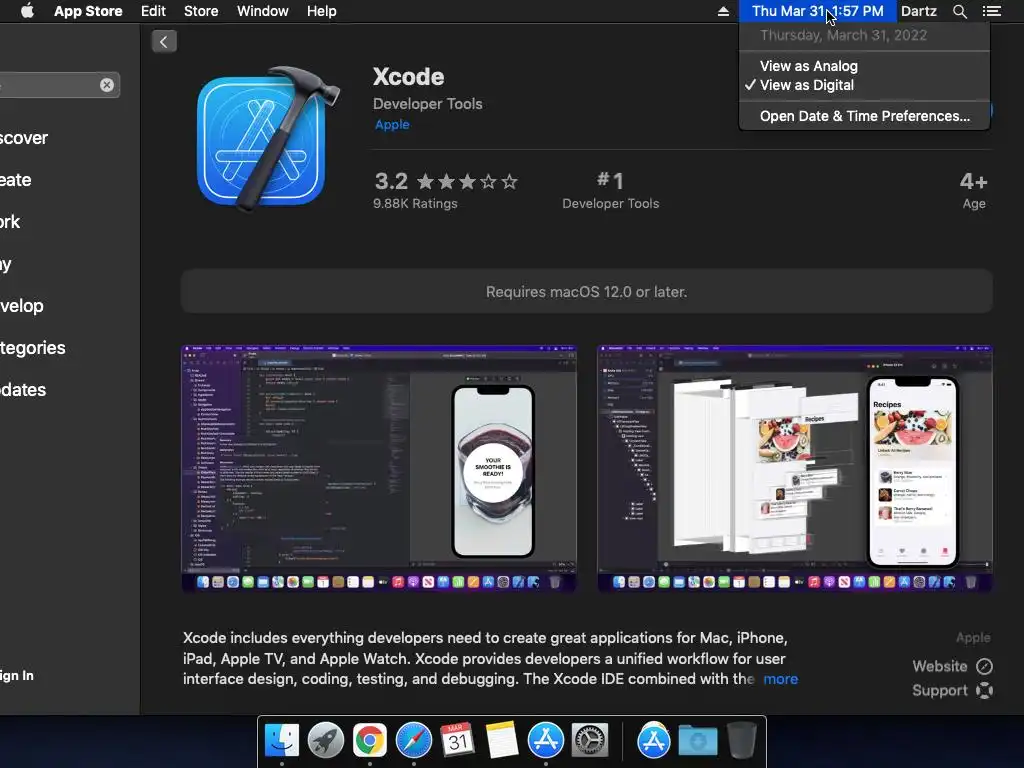The height and width of the screenshot is (768, 1024).
Task: Open the Applications folder in Dock
Action: [x=654, y=740]
